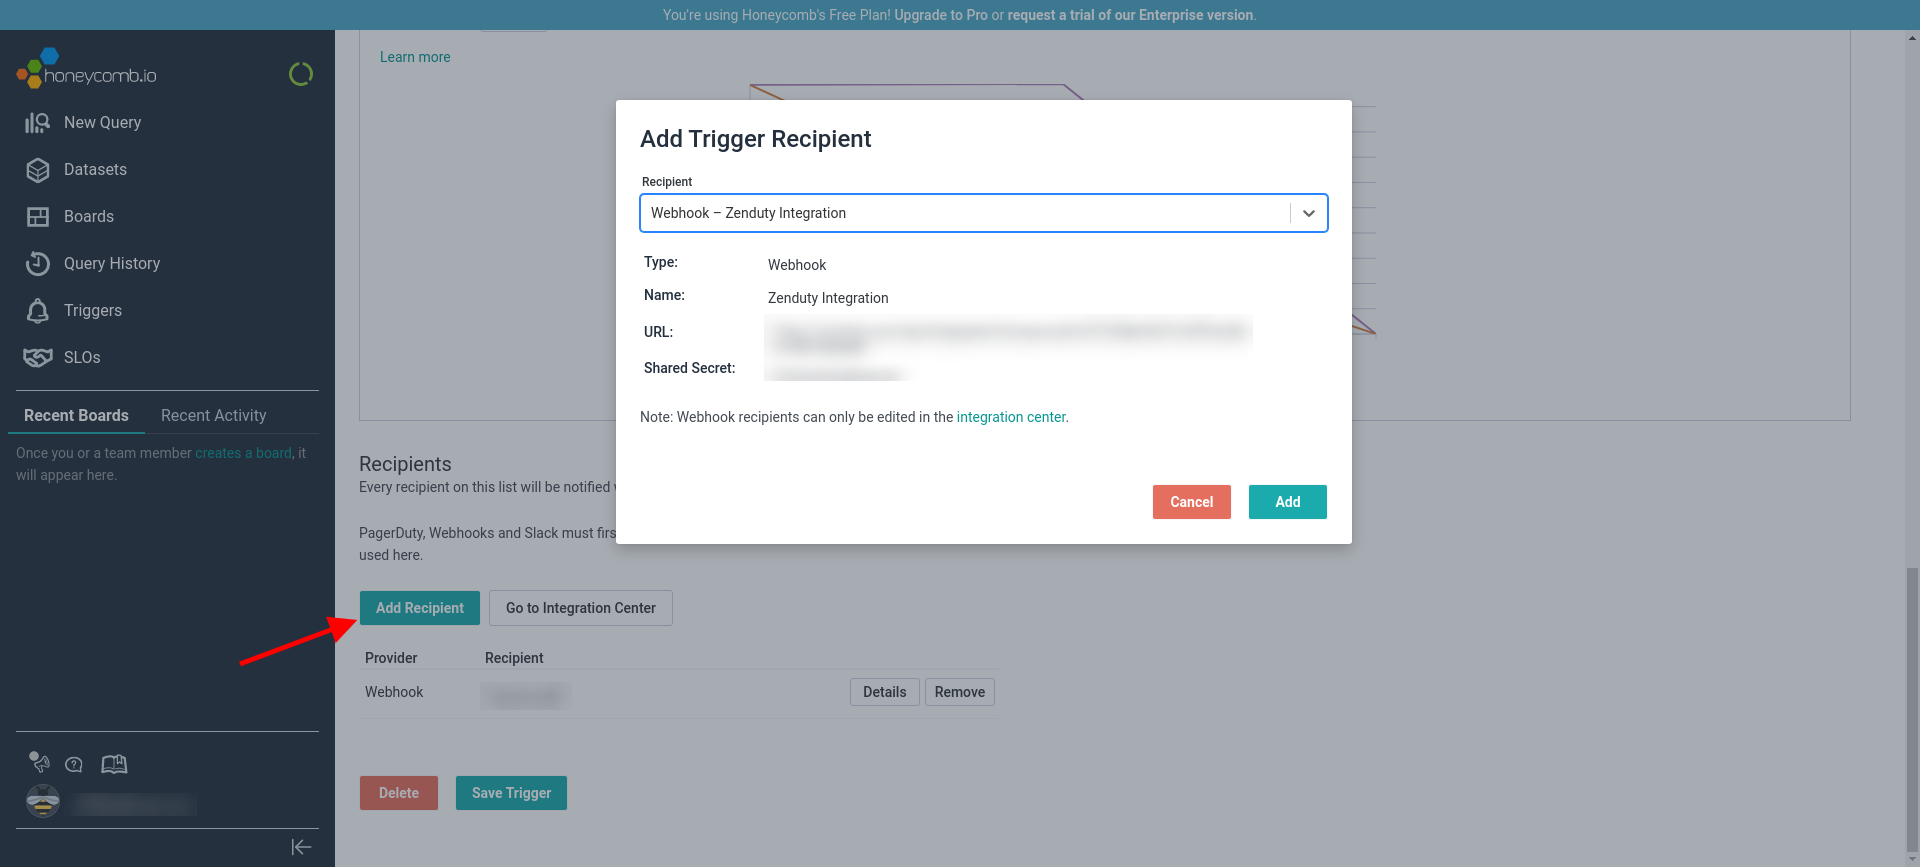This screenshot has height=867, width=1920.
Task: Click the Datasets cube icon
Action: (38, 170)
